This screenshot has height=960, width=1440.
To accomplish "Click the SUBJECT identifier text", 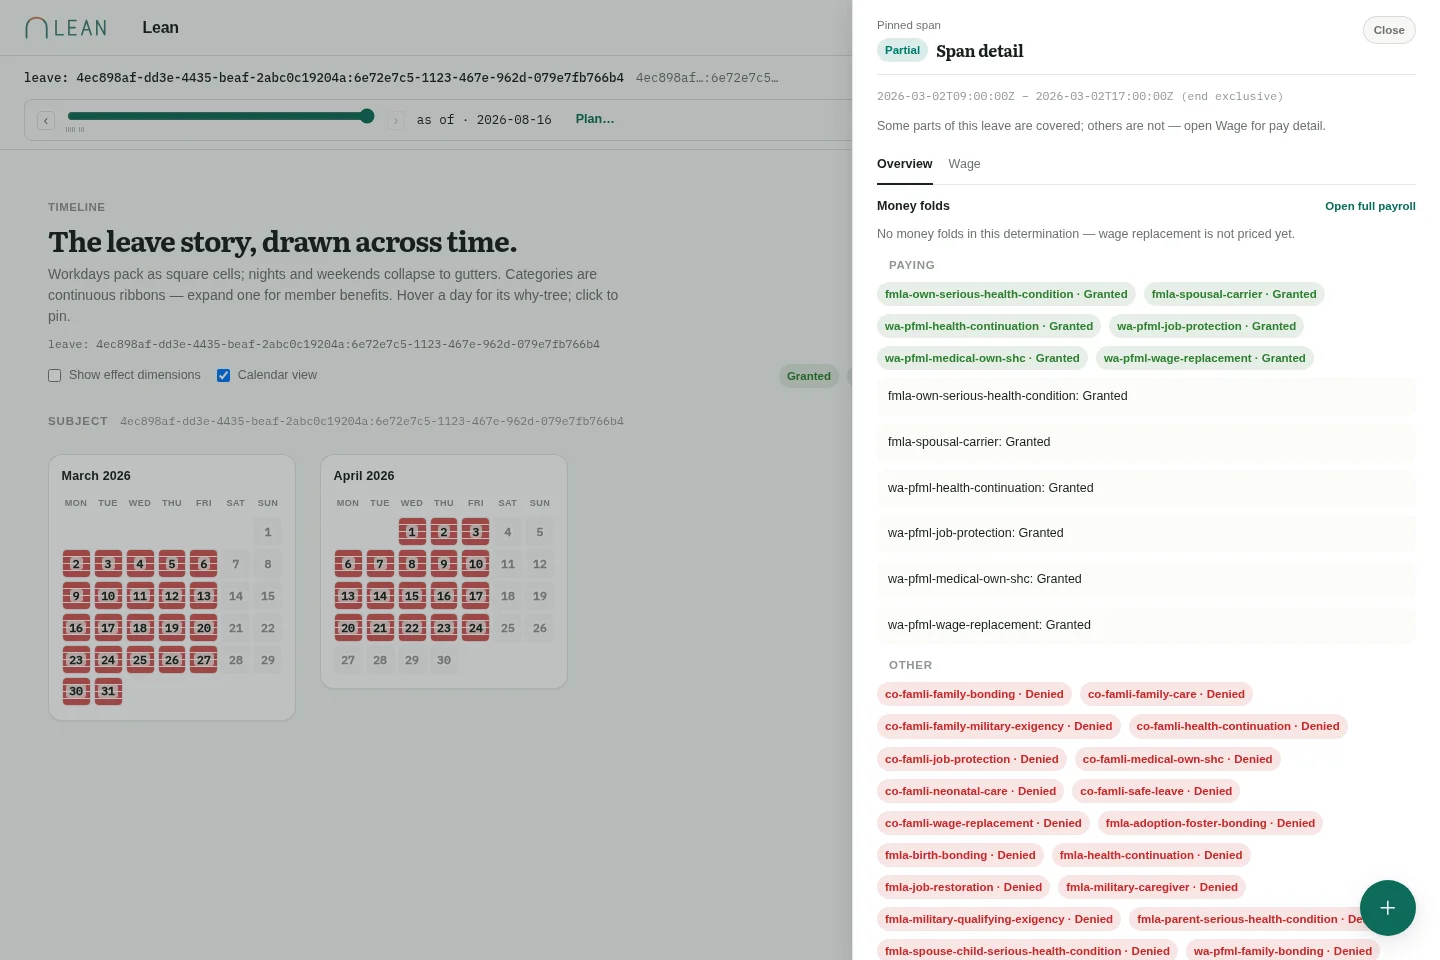I will pyautogui.click(x=372, y=421).
